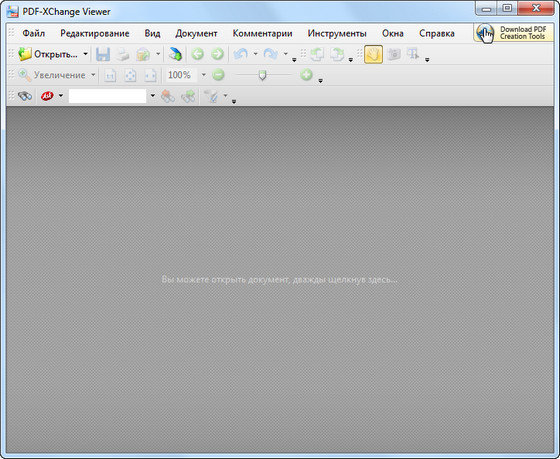Click the open-document hint text
This screenshot has height=459, width=560.
coord(279,279)
